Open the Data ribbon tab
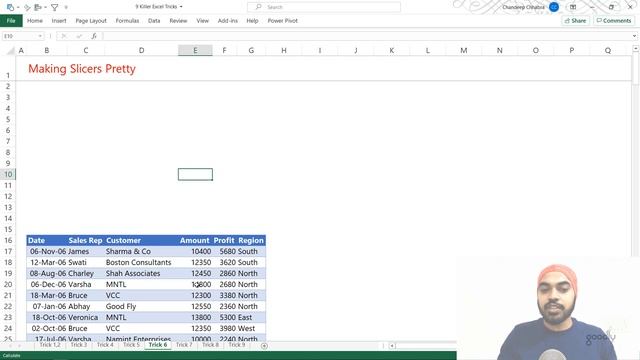The height and width of the screenshot is (360, 640). pos(154,20)
